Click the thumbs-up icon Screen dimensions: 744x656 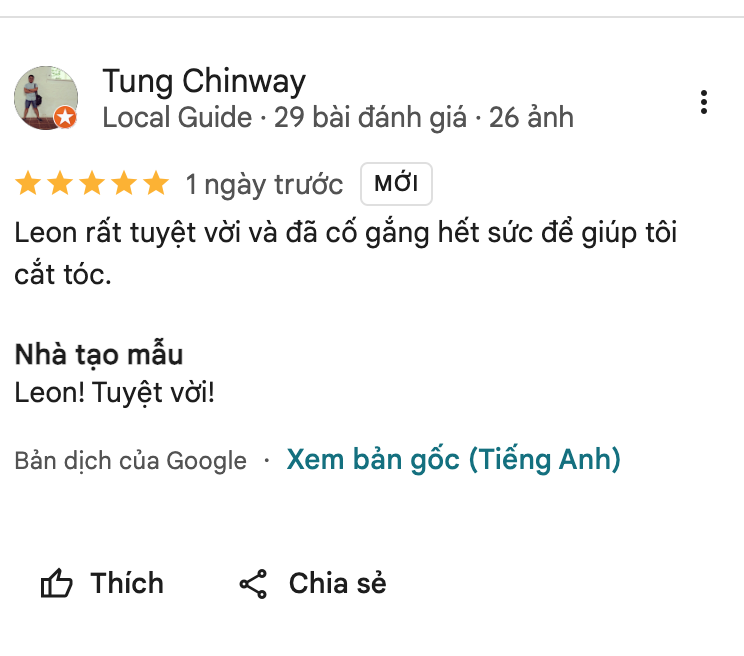pos(56,584)
